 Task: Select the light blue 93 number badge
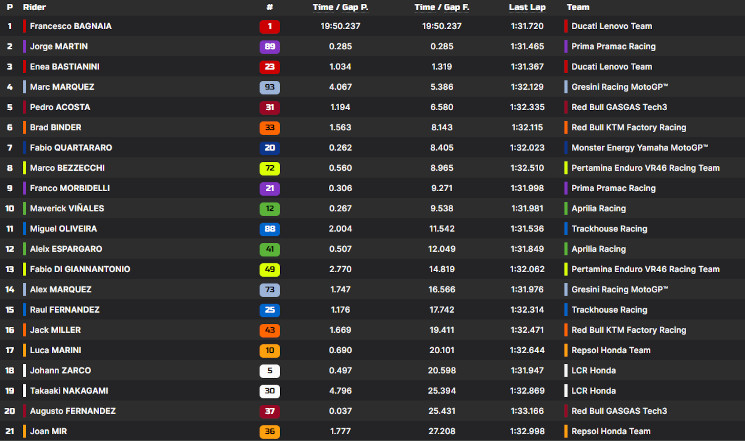(269, 87)
